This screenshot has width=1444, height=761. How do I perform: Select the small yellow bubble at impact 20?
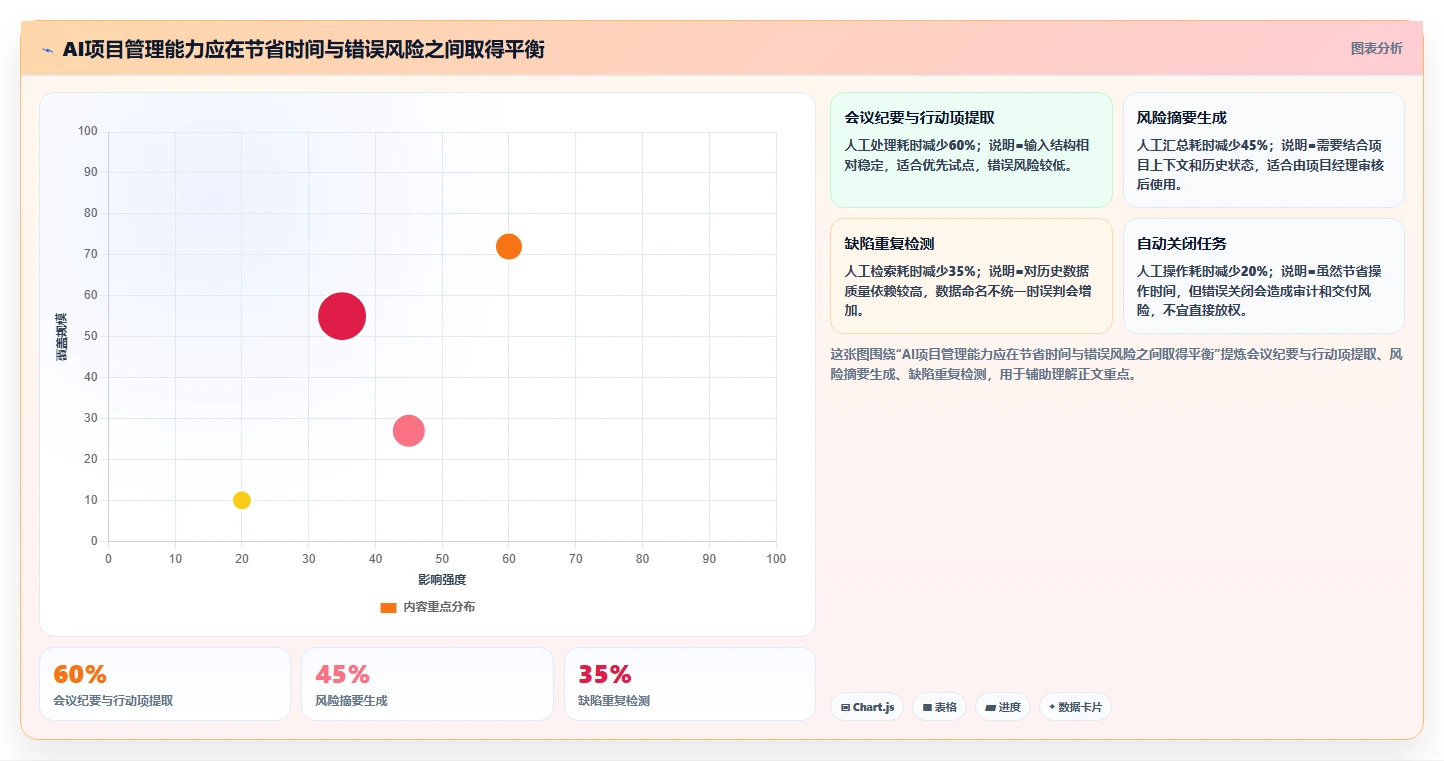(x=242, y=500)
